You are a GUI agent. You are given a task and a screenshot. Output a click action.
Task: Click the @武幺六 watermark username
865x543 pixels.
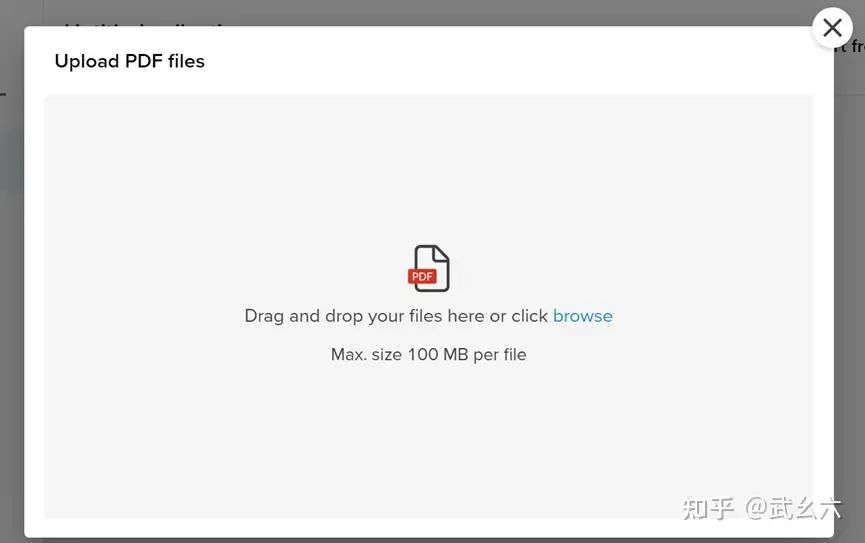(x=793, y=508)
